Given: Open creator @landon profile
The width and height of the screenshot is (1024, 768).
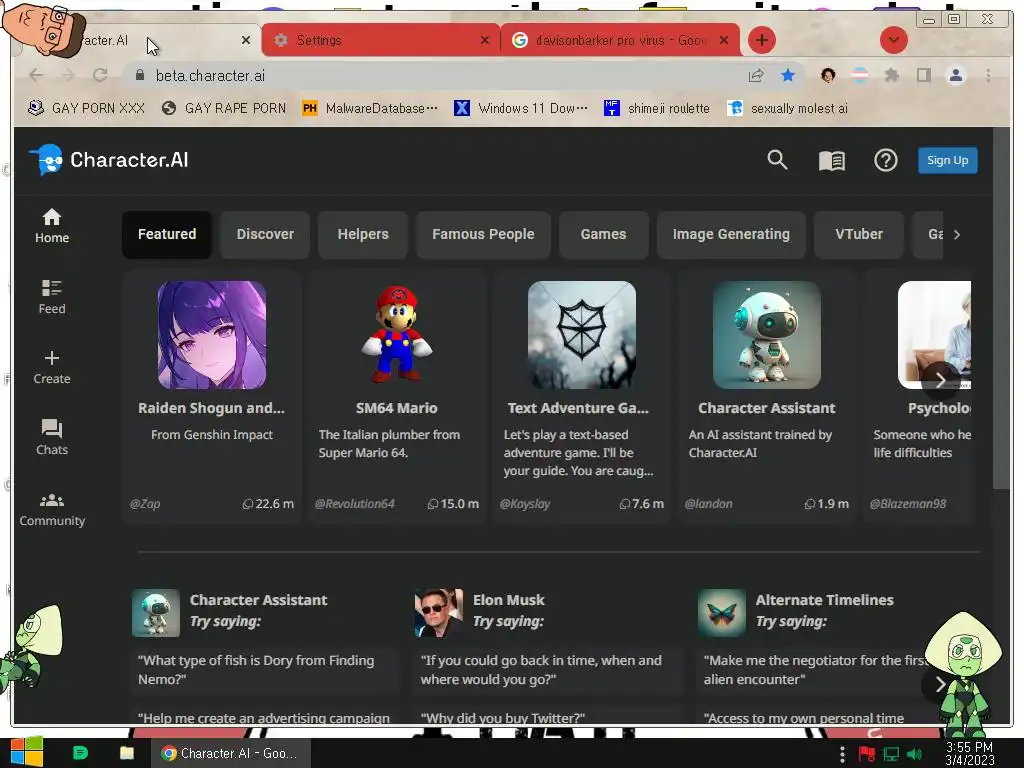Looking at the screenshot, I should coord(709,504).
